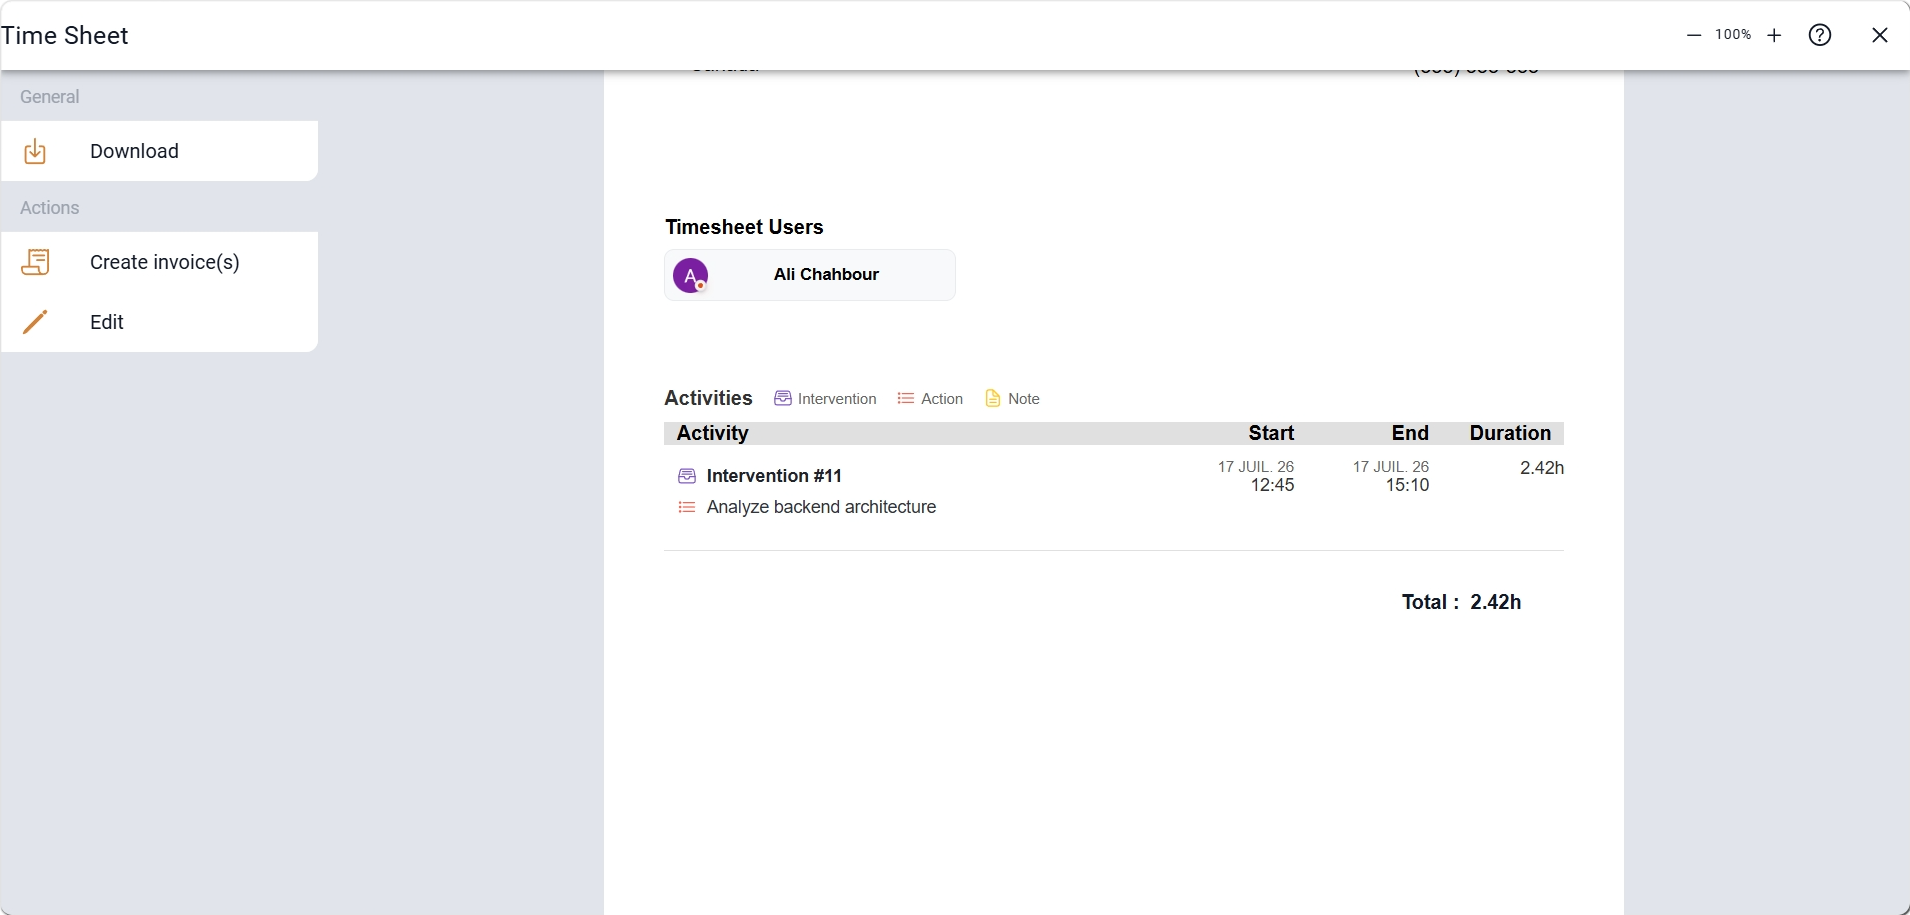The image size is (1910, 915).
Task: Click the start time 12:45
Action: 1272,485
